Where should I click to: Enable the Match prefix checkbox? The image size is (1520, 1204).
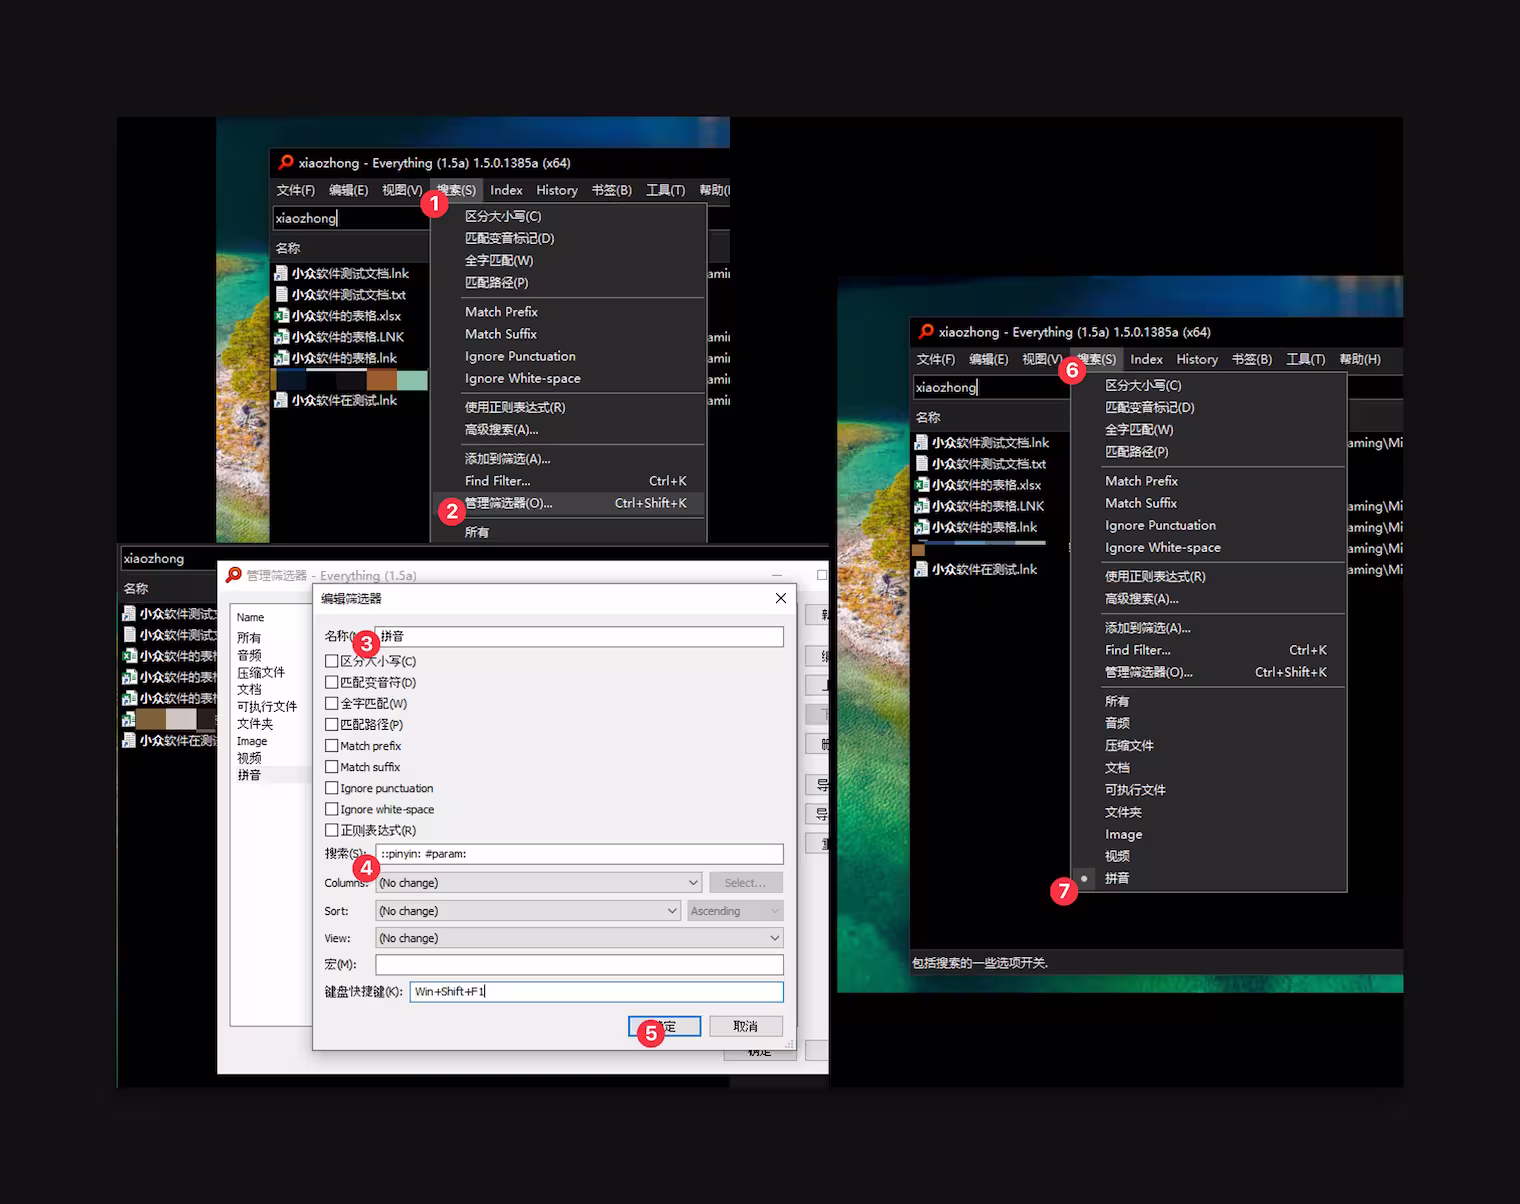(333, 745)
